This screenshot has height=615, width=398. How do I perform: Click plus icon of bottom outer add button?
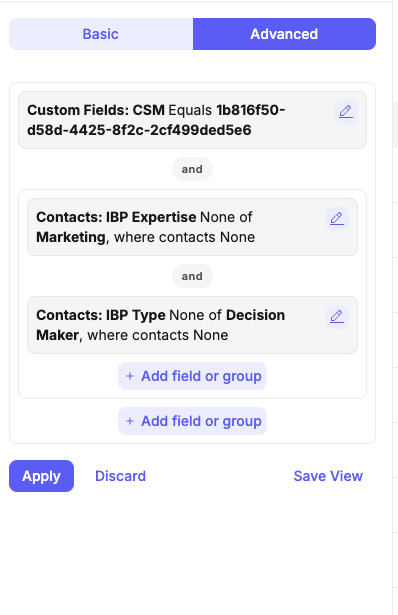130,421
